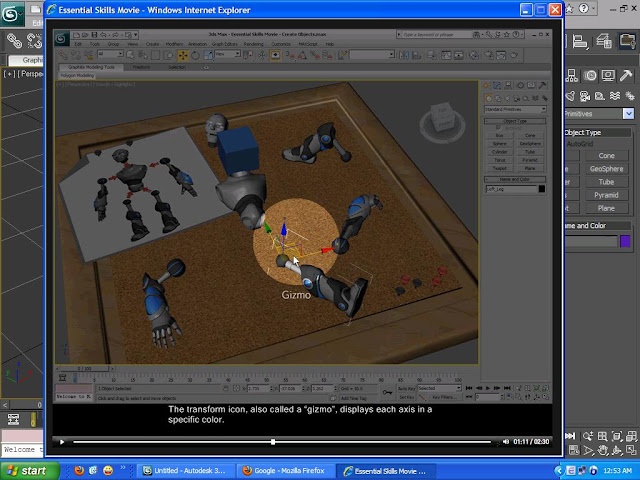This screenshot has height=480, width=640.
Task: Toggle Percent Snap in movie toolbar
Action: pyautogui.click(x=315, y=55)
